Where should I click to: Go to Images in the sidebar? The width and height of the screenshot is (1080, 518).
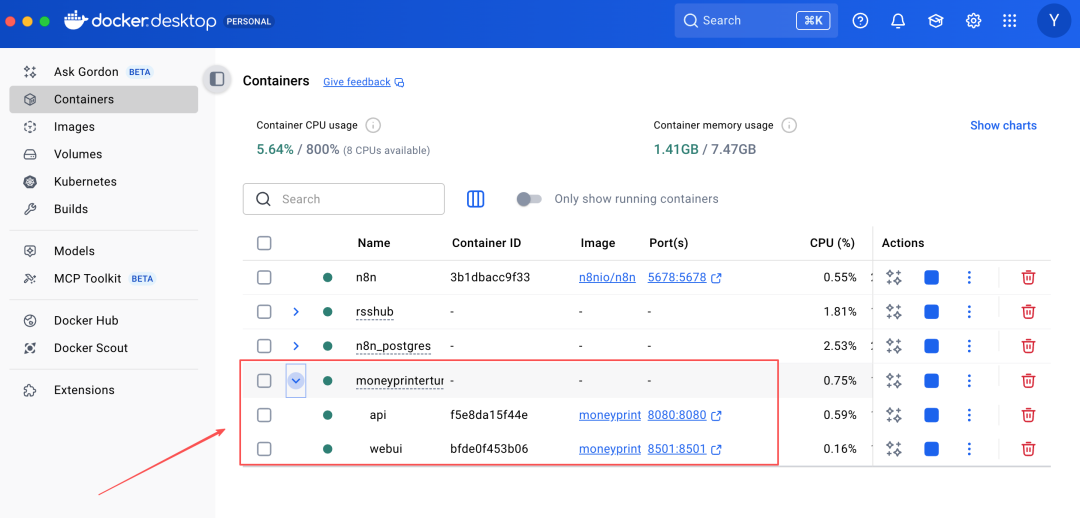pyautogui.click(x=74, y=127)
